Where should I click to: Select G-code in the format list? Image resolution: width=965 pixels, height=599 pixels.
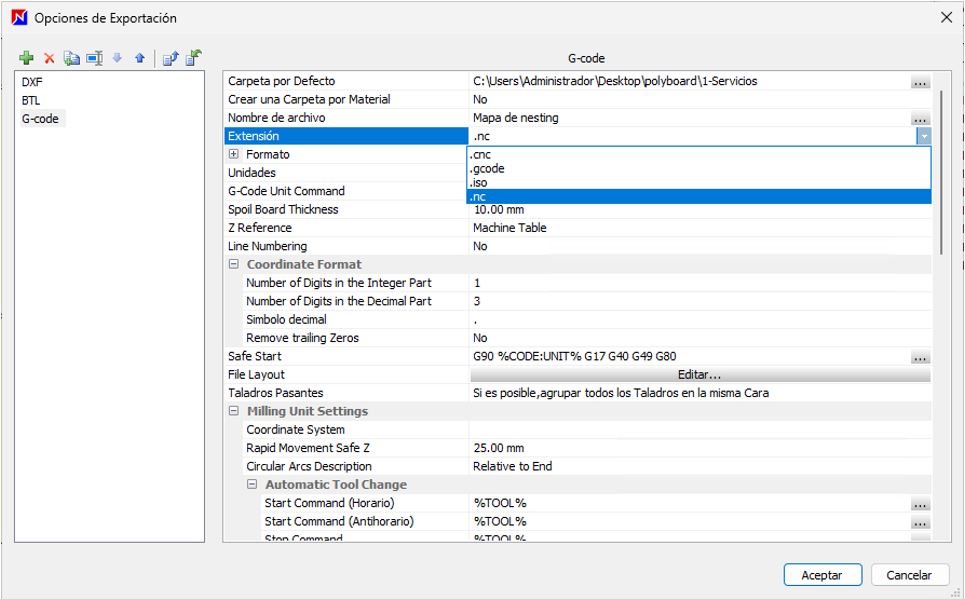[x=41, y=118]
